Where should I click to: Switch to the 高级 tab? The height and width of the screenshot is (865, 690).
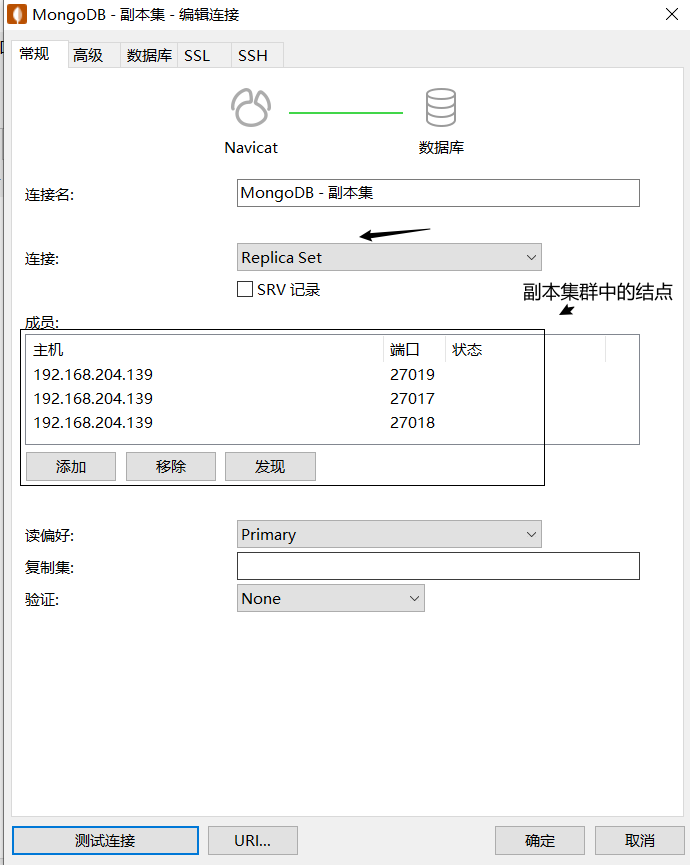pyautogui.click(x=94, y=55)
